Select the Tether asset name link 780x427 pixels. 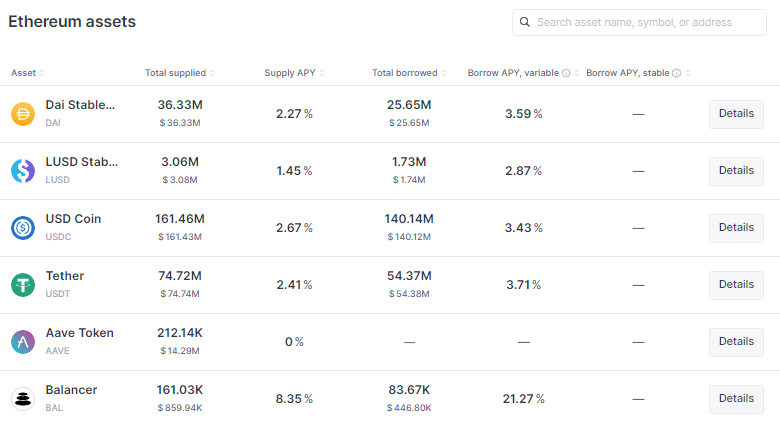(65, 276)
